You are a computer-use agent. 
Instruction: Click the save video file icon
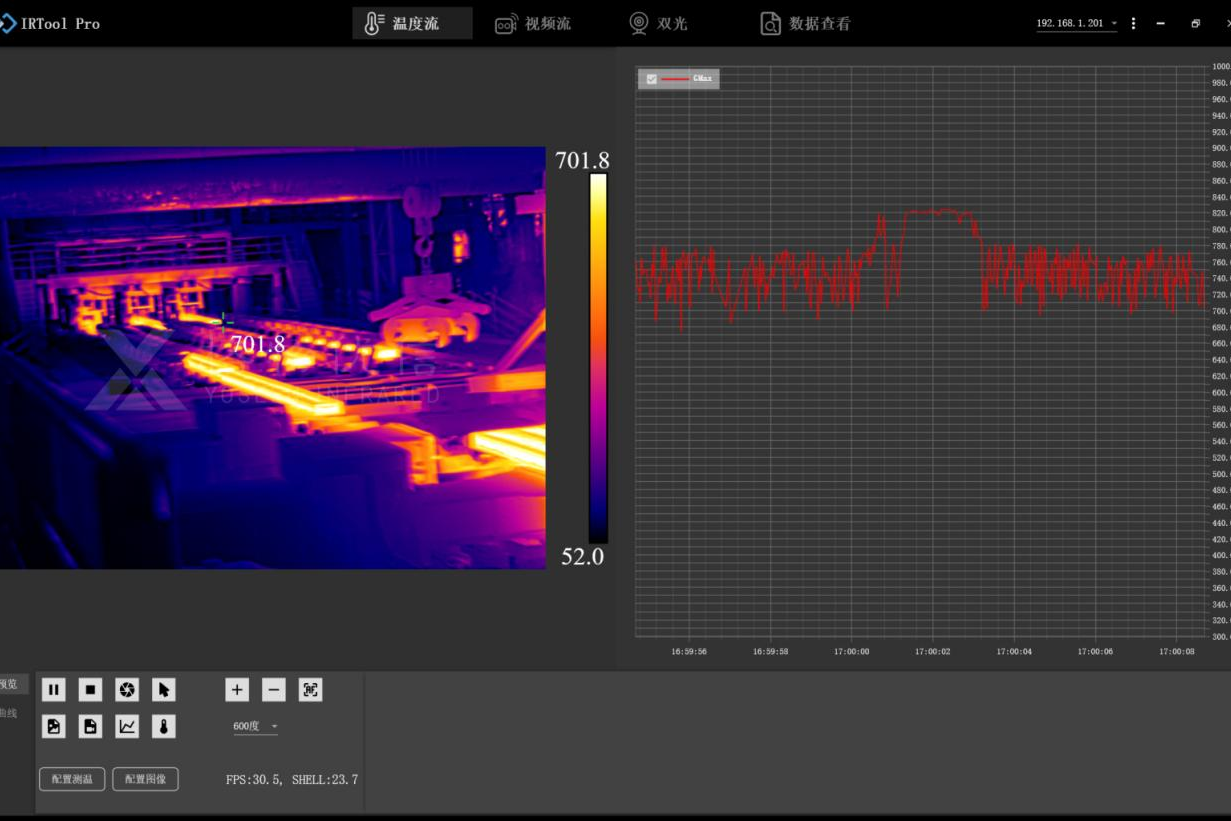[91, 727]
